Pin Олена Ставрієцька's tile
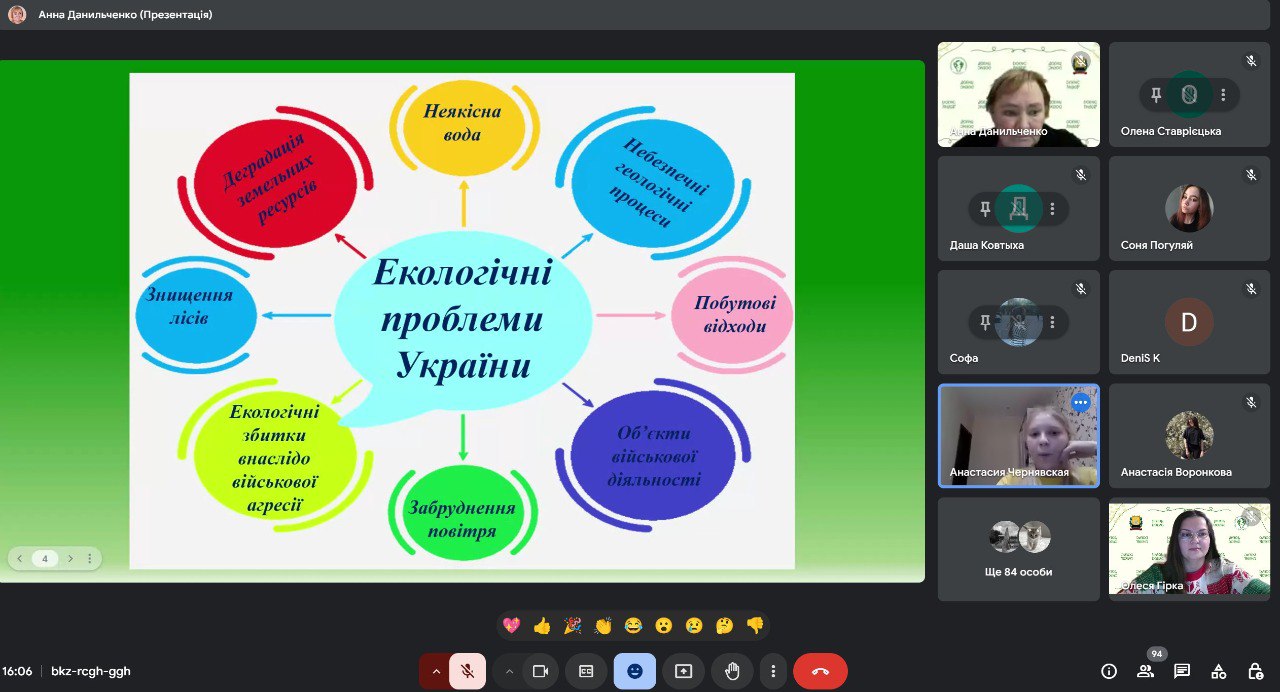 1156,95
